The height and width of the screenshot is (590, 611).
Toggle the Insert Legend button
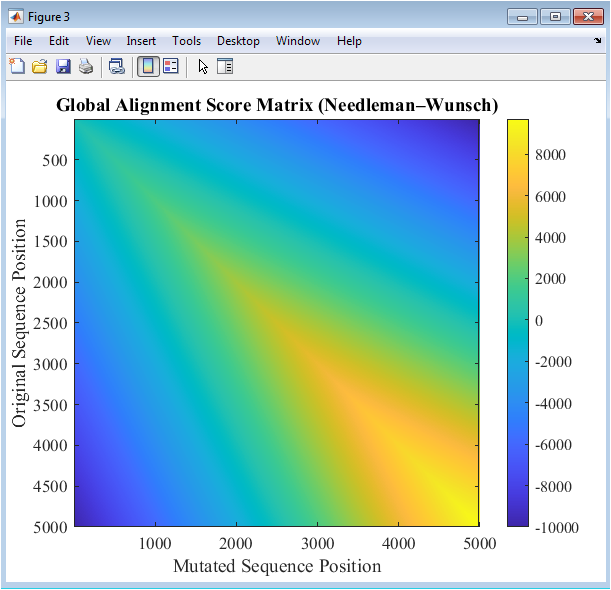(x=170, y=67)
